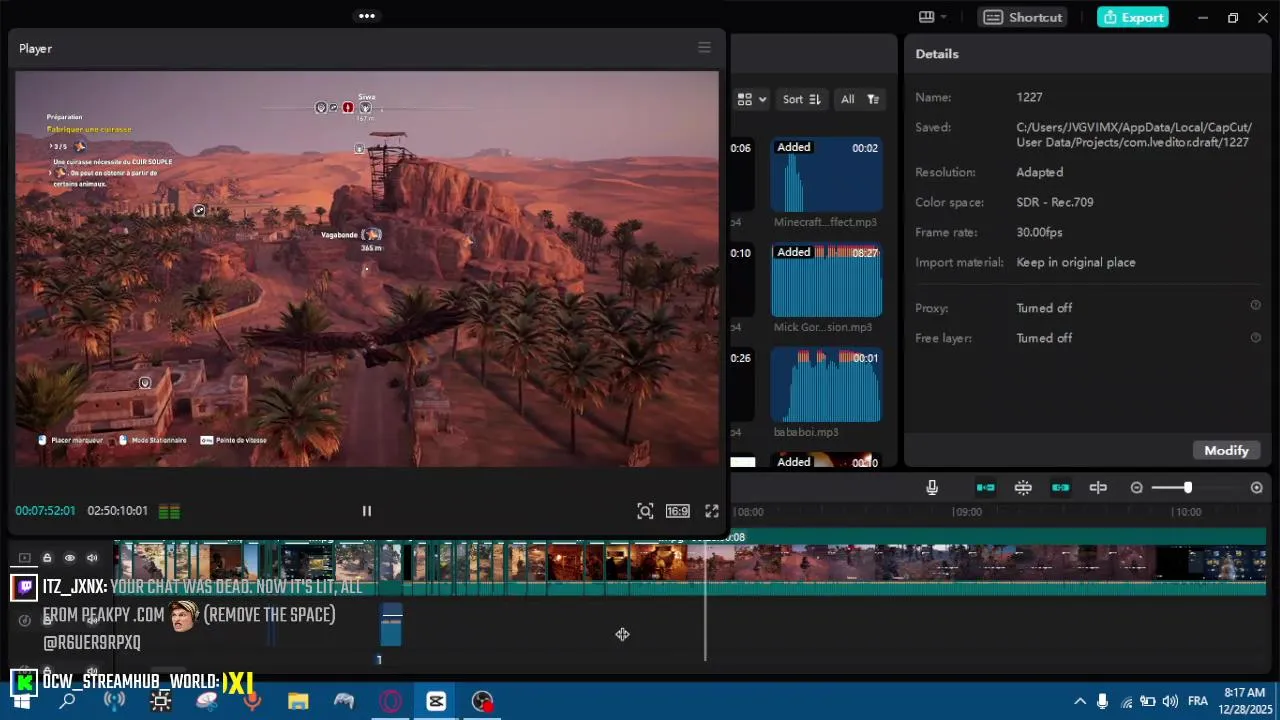Click the record voiceover microphone icon
This screenshot has height=720, width=1280.
click(x=932, y=487)
